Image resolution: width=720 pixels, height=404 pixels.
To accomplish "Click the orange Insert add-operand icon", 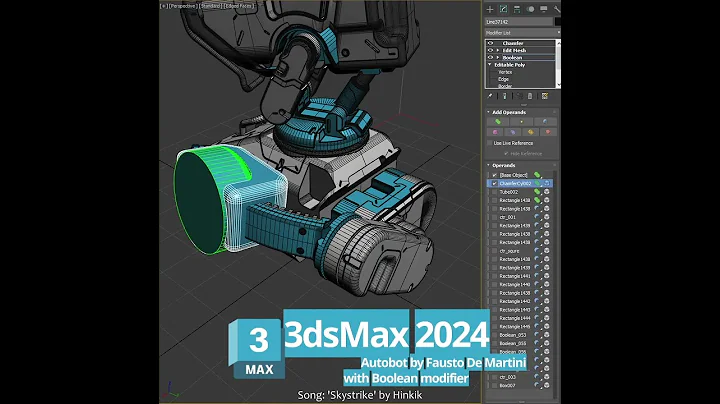I will pyautogui.click(x=531, y=132).
